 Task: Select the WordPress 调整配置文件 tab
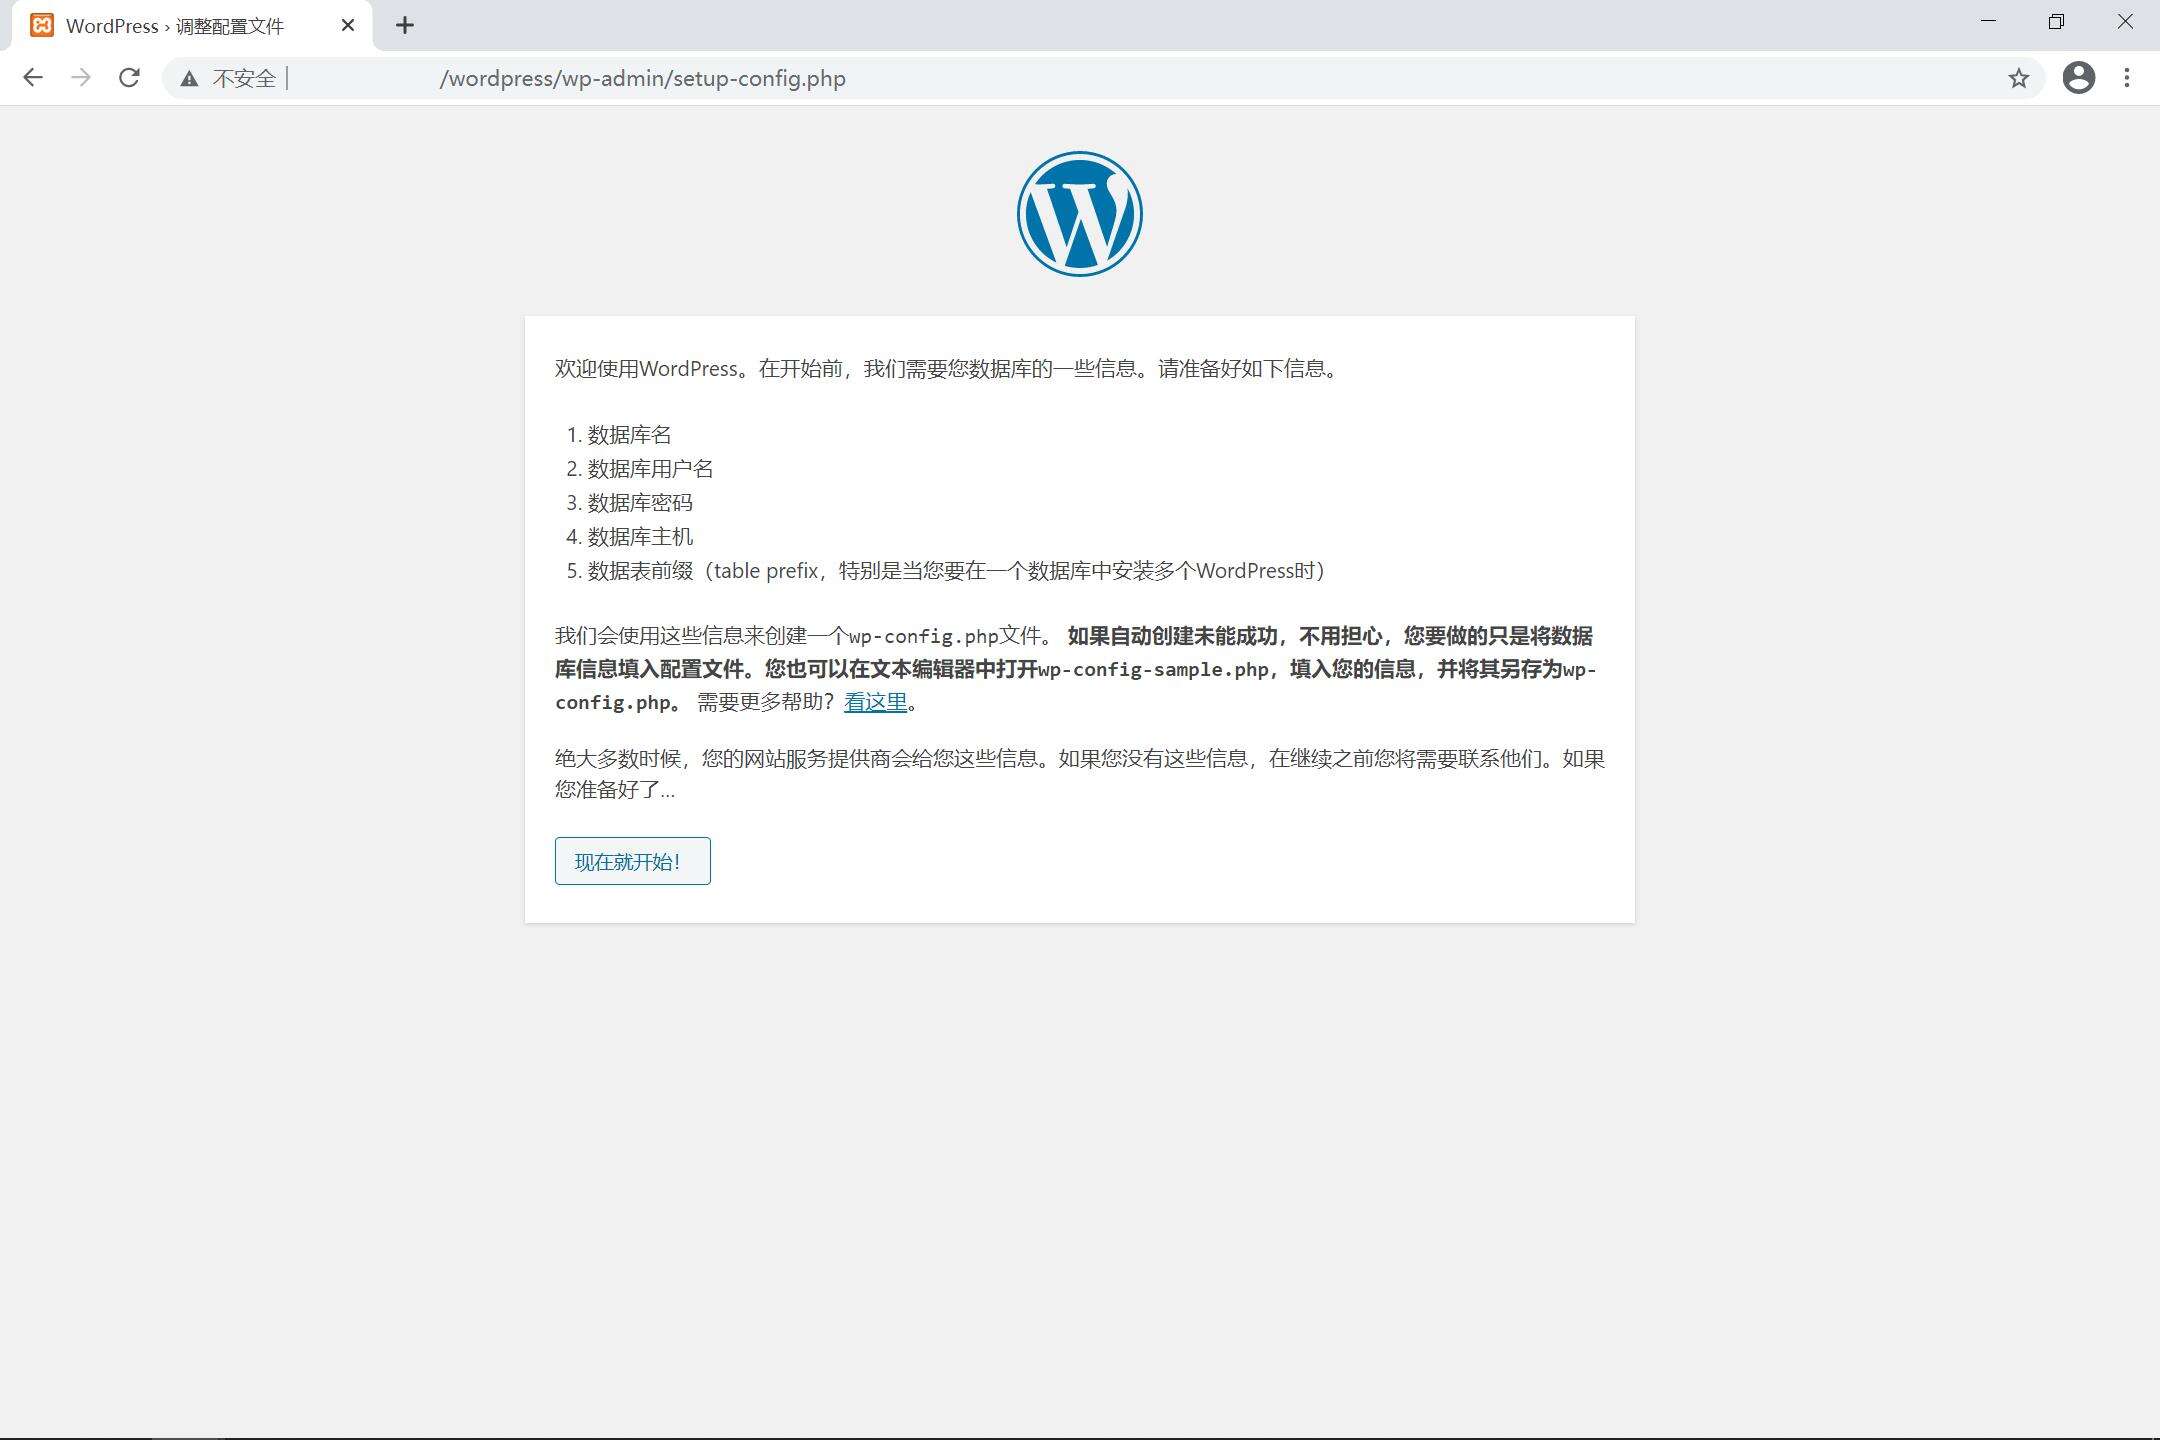pyautogui.click(x=192, y=26)
